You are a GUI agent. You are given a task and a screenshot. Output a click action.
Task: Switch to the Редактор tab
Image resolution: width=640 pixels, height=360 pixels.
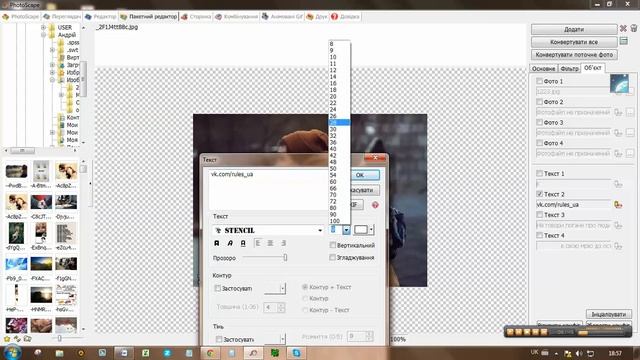(x=101, y=17)
